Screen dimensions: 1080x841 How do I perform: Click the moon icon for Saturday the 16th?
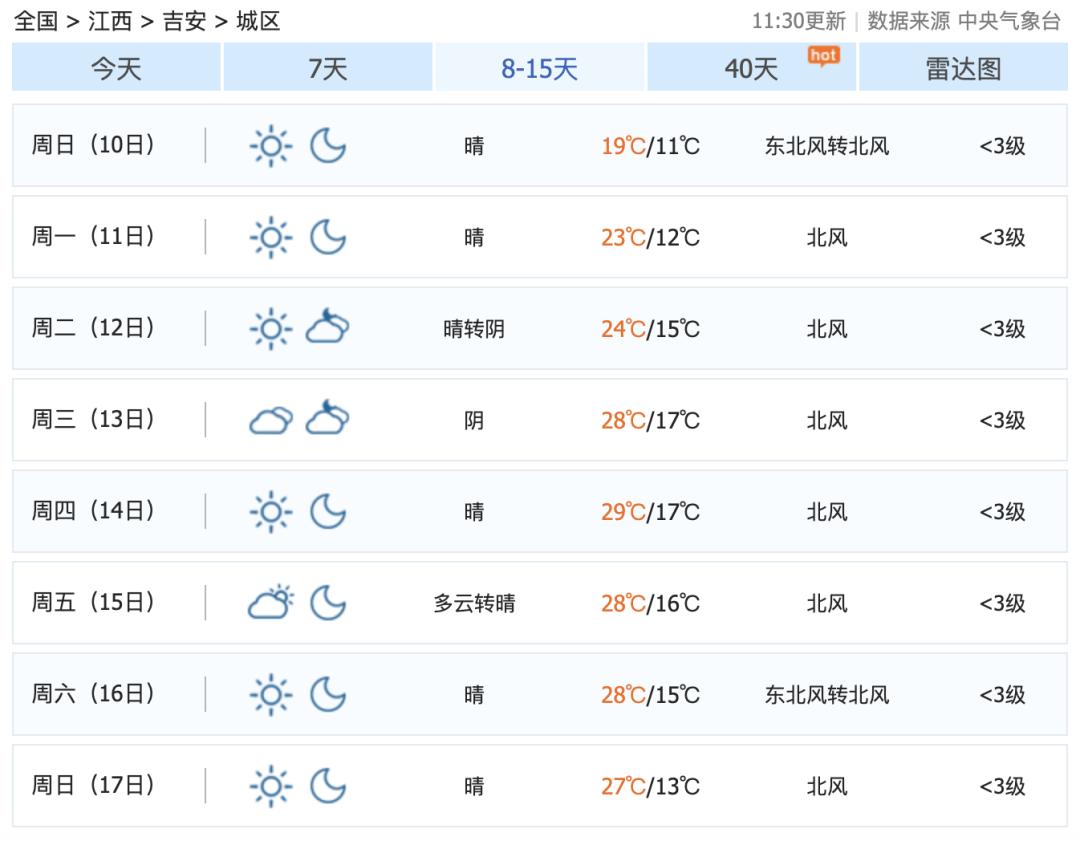328,695
